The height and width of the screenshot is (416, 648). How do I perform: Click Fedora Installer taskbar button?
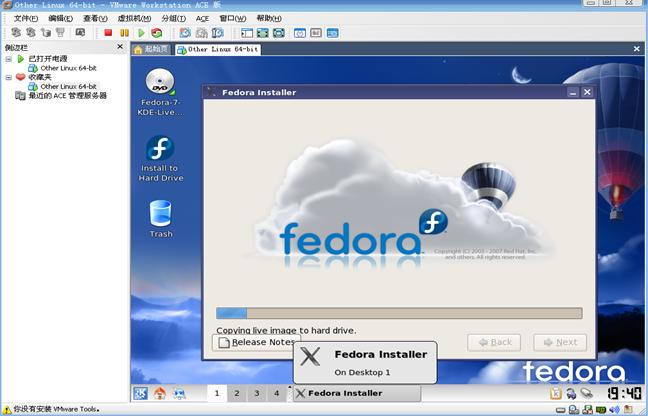click(x=357, y=393)
